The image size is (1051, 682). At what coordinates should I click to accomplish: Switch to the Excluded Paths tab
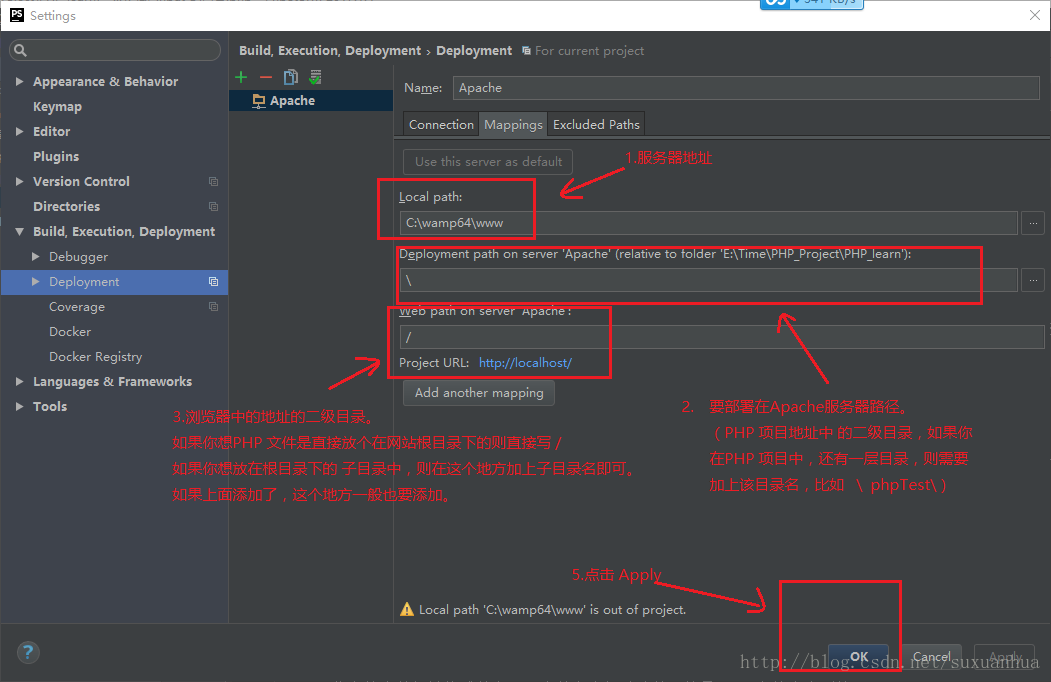596,125
